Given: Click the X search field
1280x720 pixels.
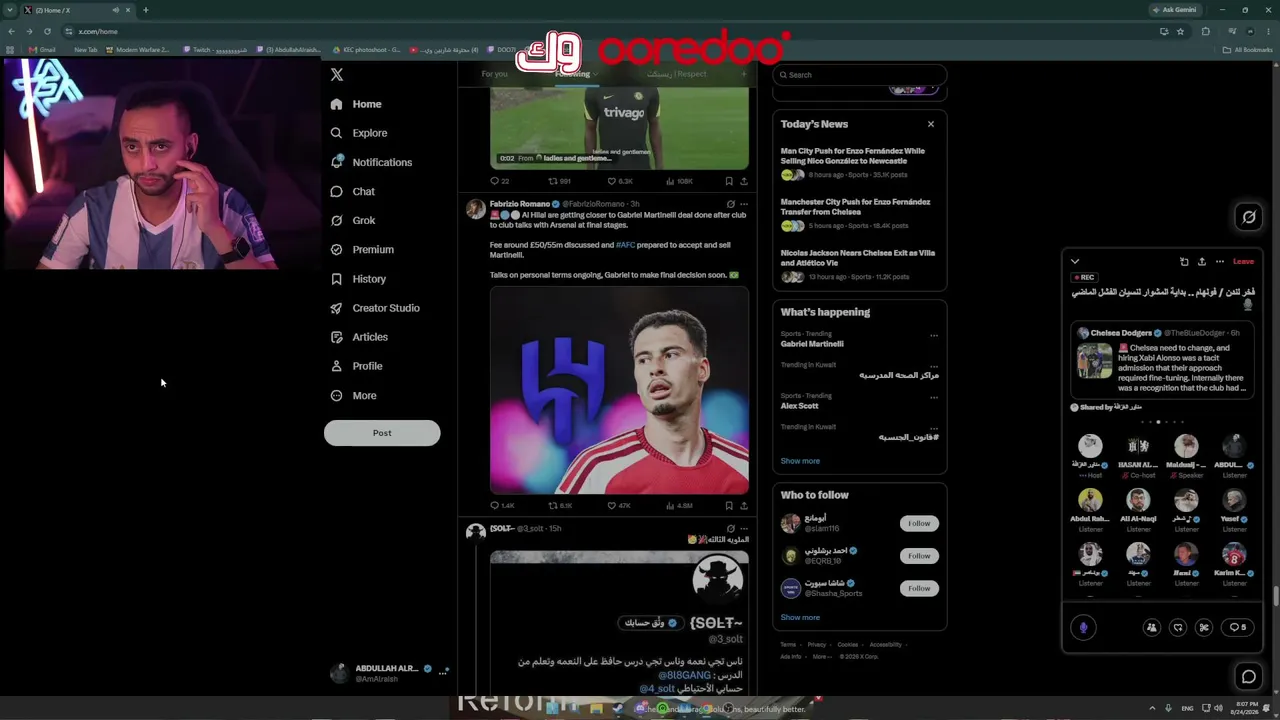Looking at the screenshot, I should [860, 75].
